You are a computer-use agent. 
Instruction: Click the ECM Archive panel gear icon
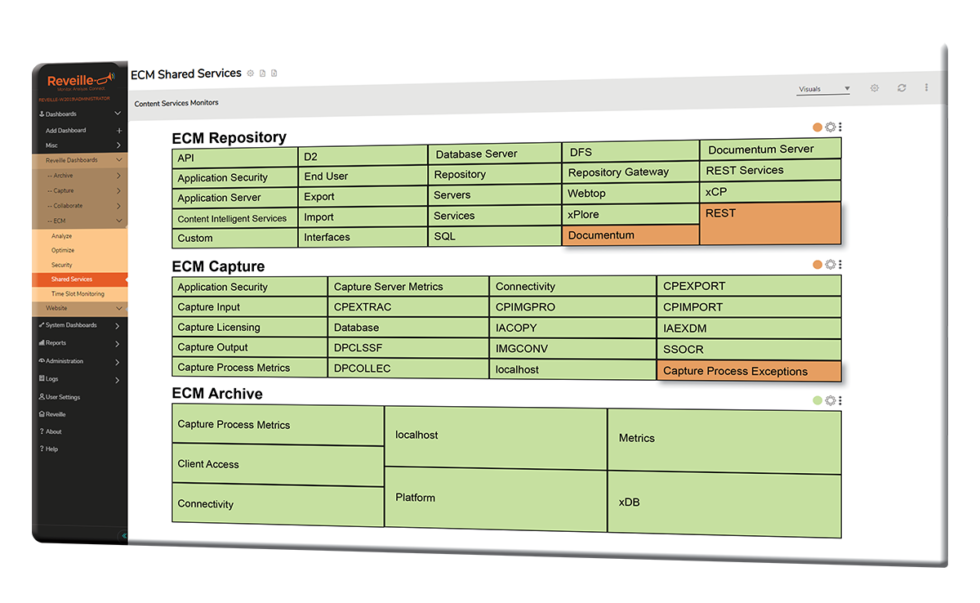(829, 400)
